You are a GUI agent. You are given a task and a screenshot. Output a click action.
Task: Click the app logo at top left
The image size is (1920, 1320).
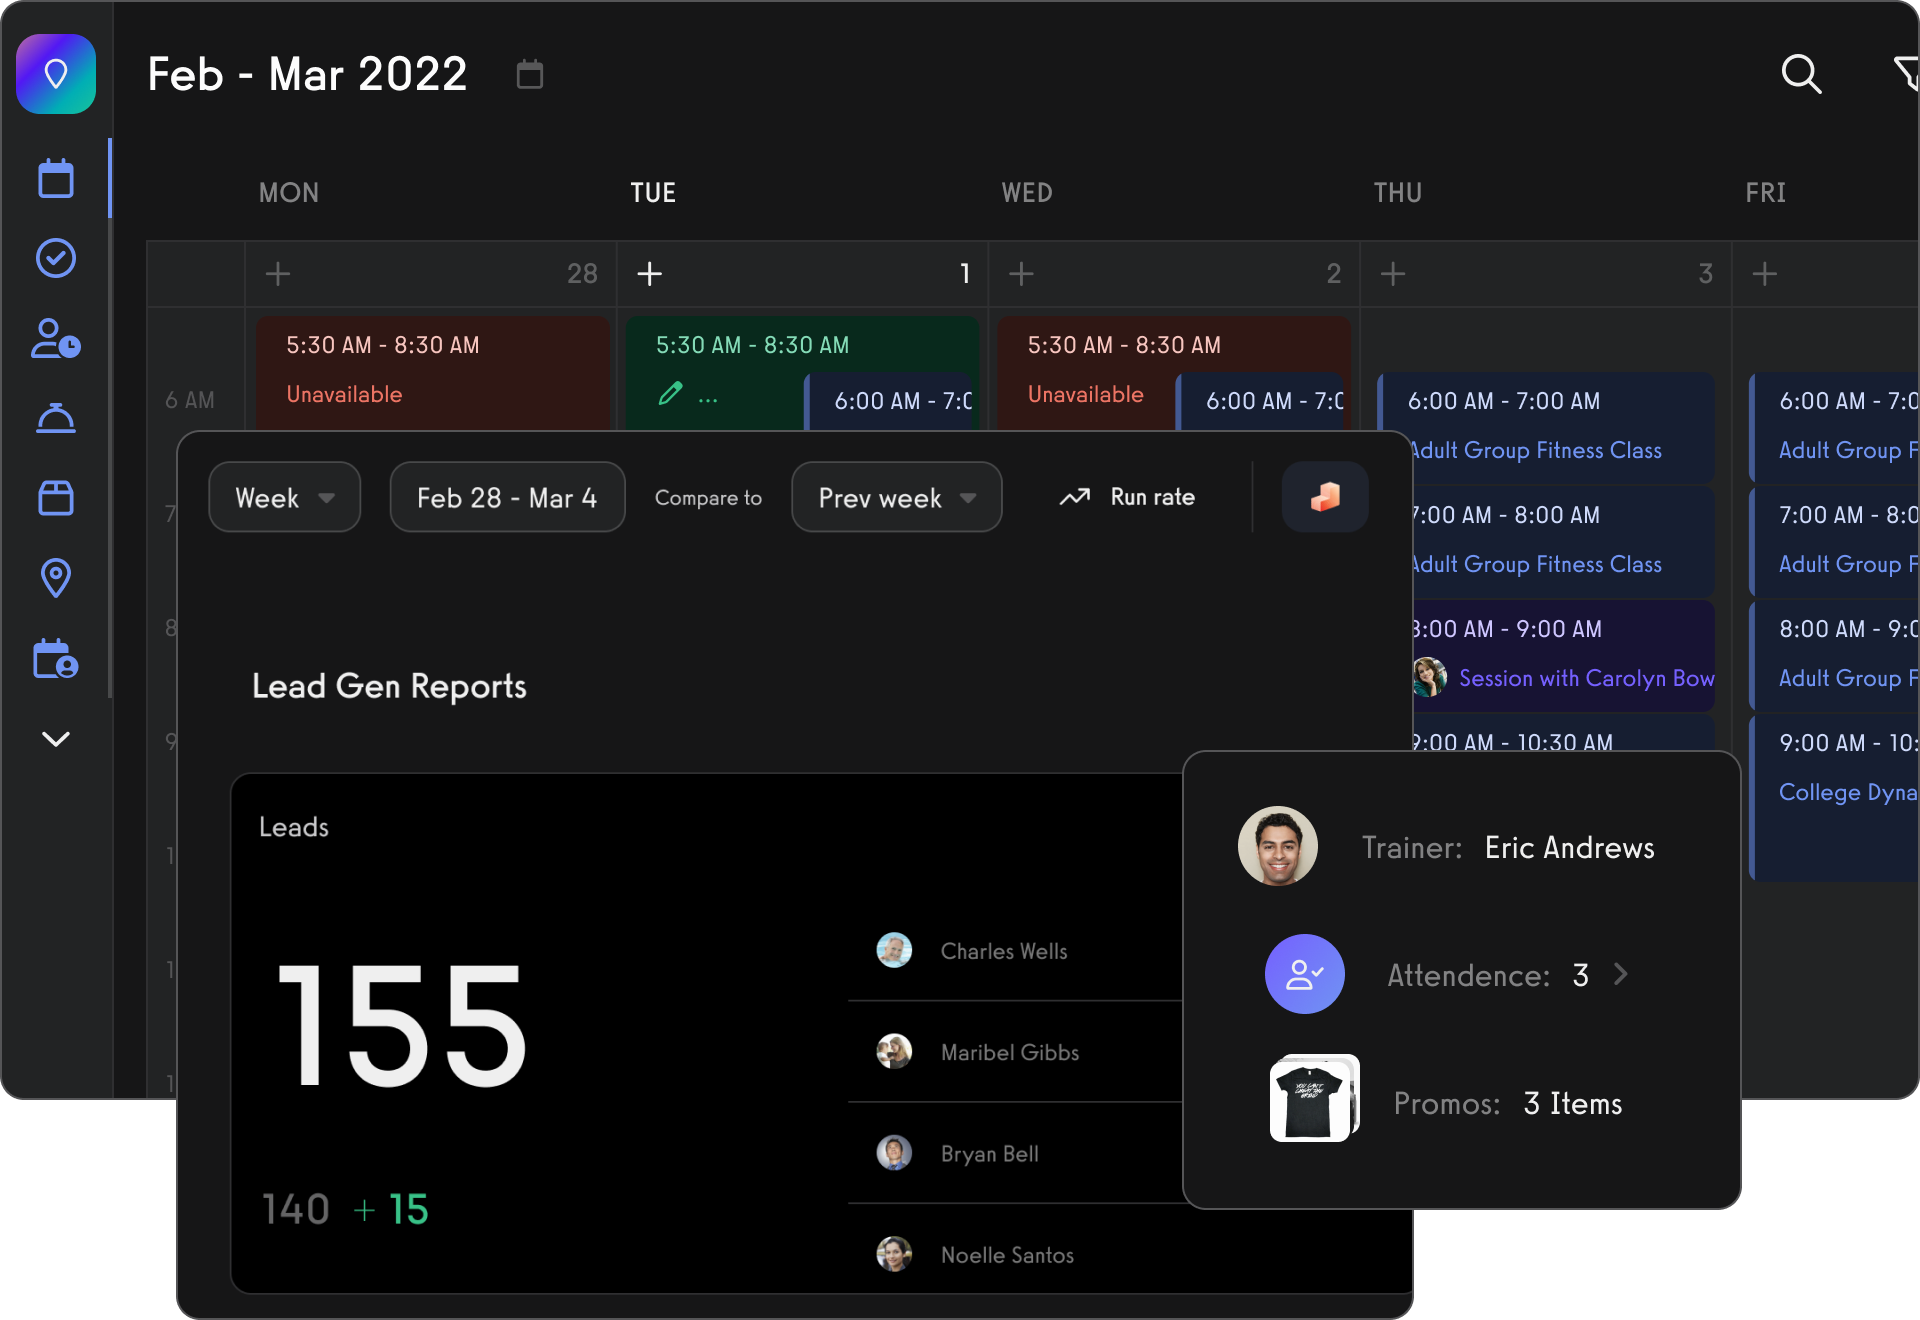click(x=56, y=73)
